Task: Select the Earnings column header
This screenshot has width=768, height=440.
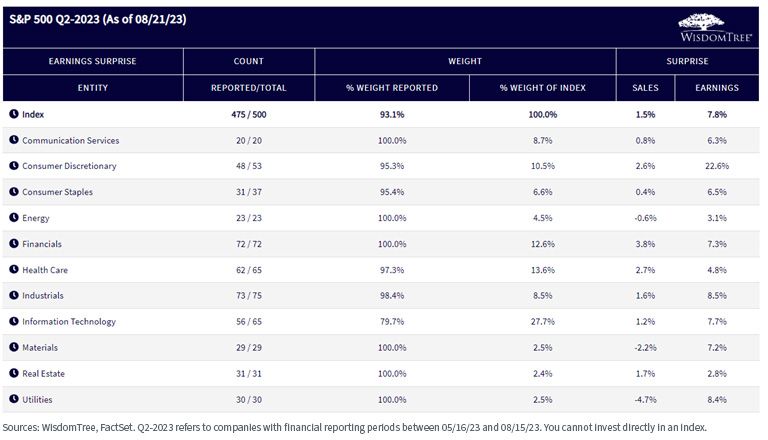Action: click(717, 88)
